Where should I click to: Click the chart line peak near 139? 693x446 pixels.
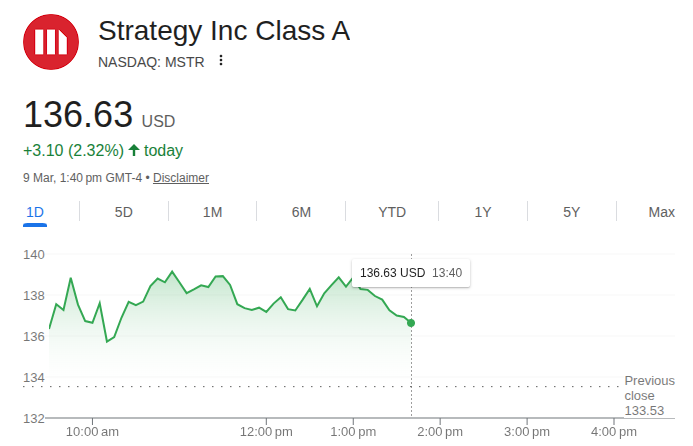click(172, 272)
